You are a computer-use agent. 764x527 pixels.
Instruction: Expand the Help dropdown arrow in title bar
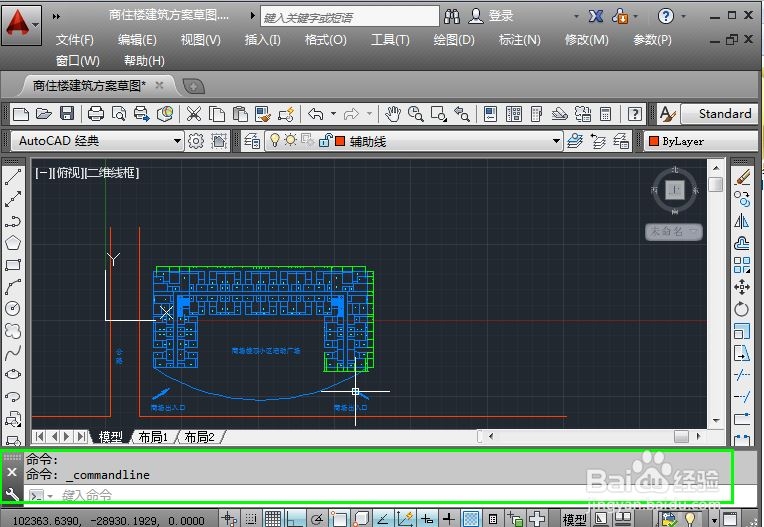pos(684,17)
